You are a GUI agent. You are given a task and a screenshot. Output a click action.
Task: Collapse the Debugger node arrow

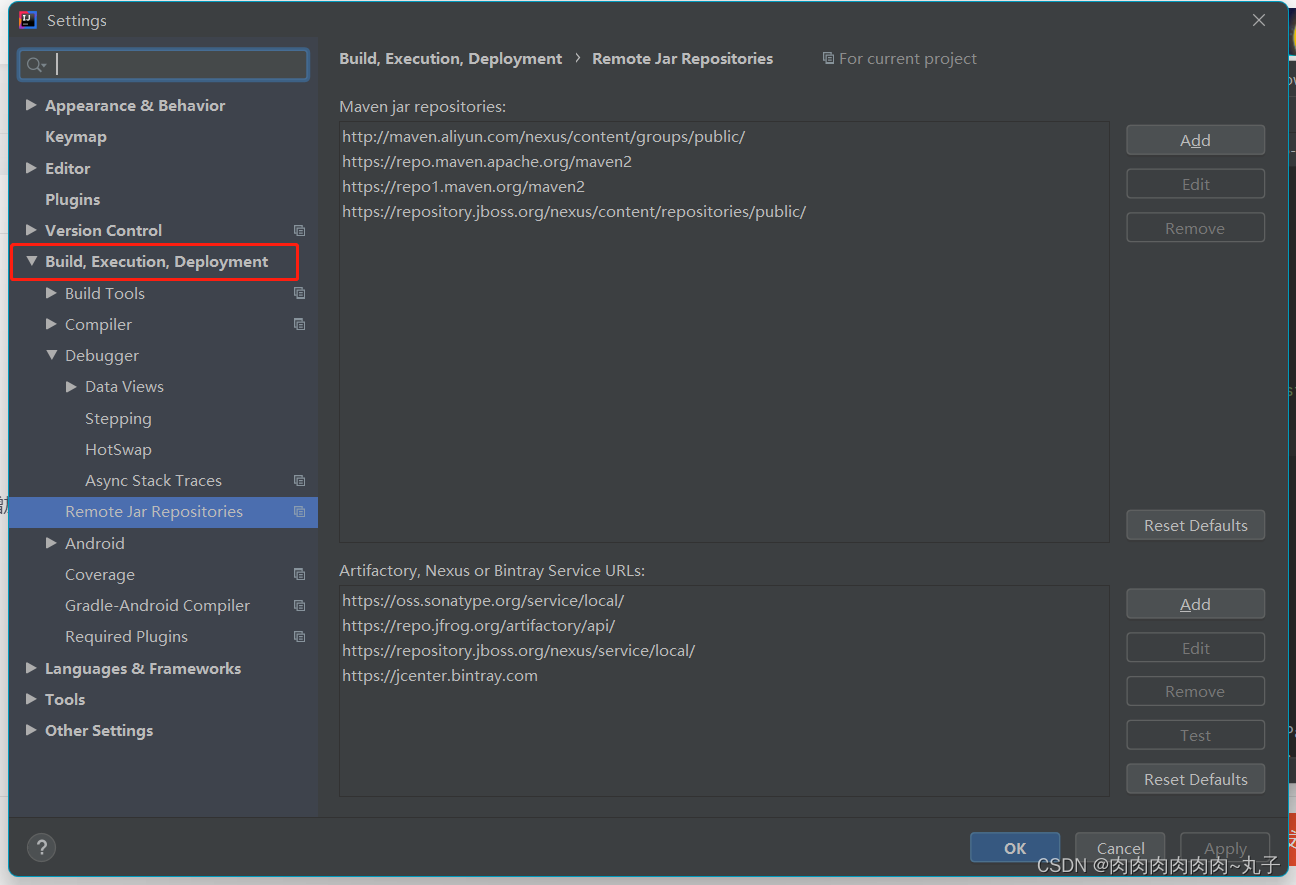51,355
